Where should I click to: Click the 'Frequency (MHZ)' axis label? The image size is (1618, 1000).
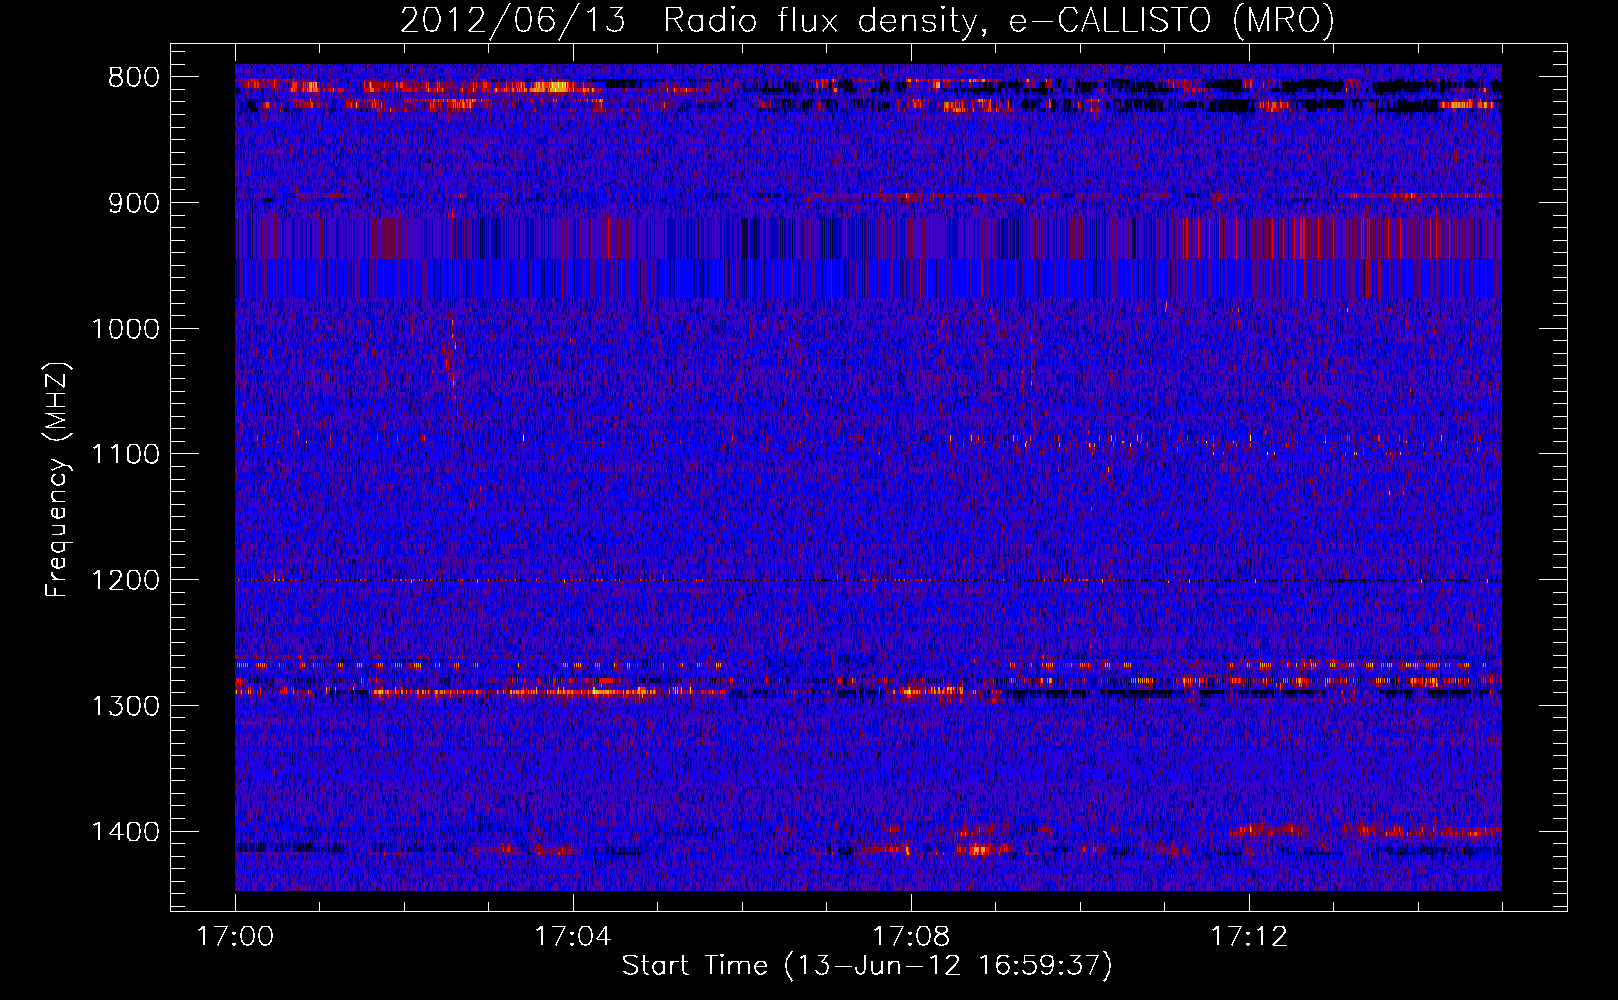coord(58,480)
